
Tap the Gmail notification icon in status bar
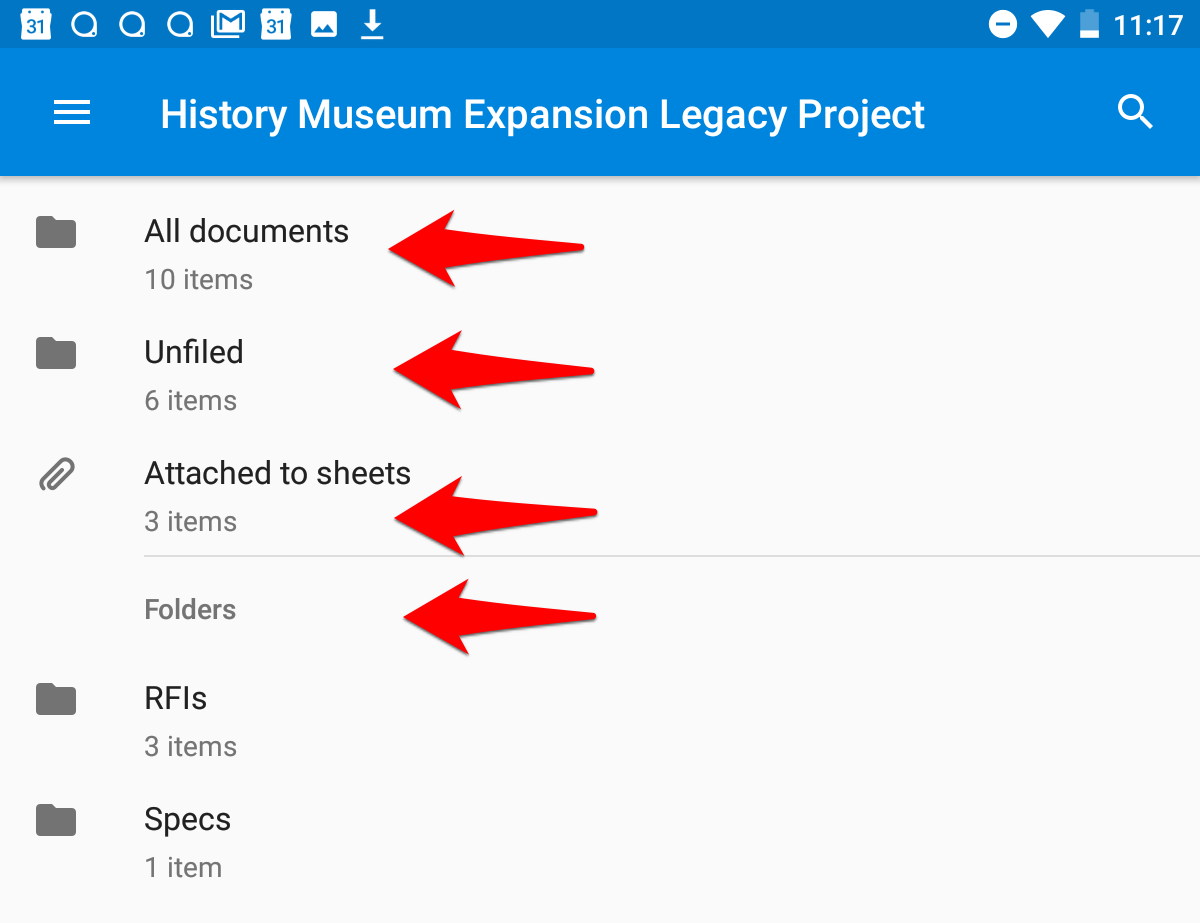(x=228, y=24)
